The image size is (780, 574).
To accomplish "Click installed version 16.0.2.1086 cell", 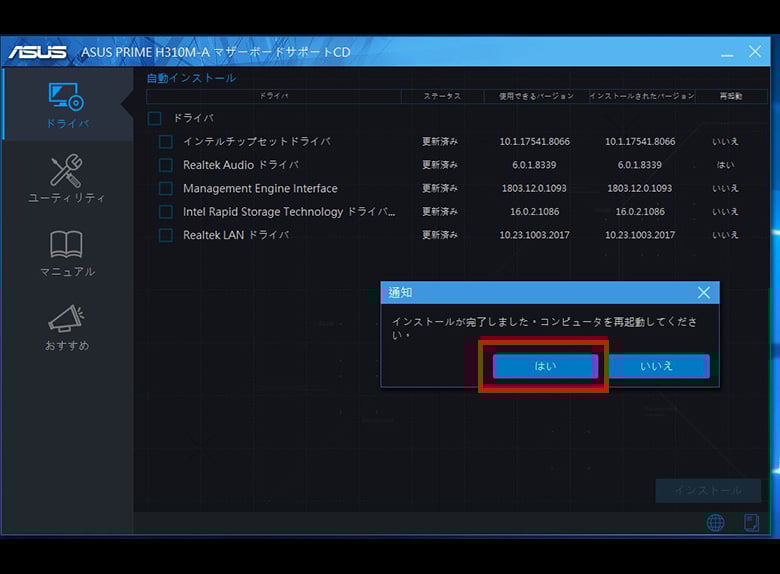I will point(640,212).
